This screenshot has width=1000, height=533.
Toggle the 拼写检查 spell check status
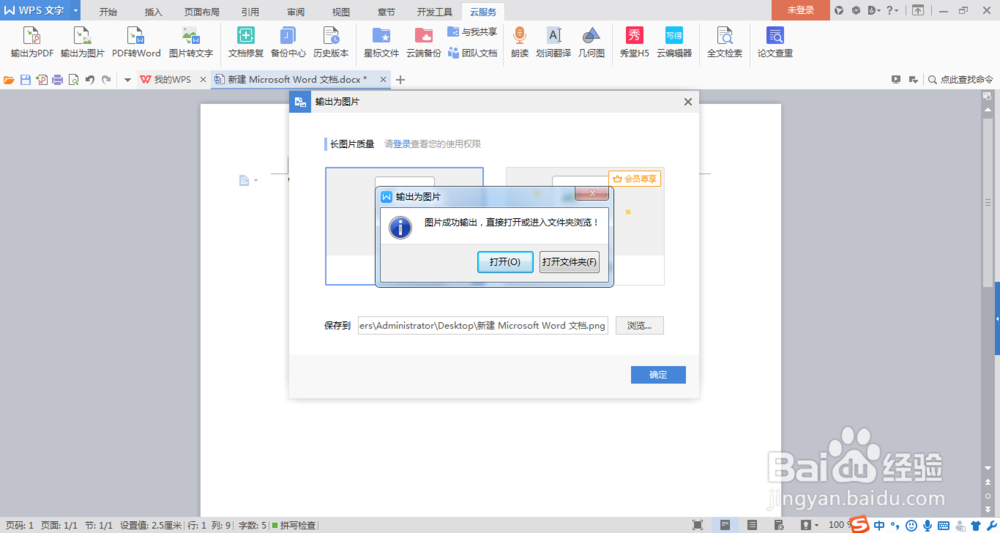pos(294,526)
